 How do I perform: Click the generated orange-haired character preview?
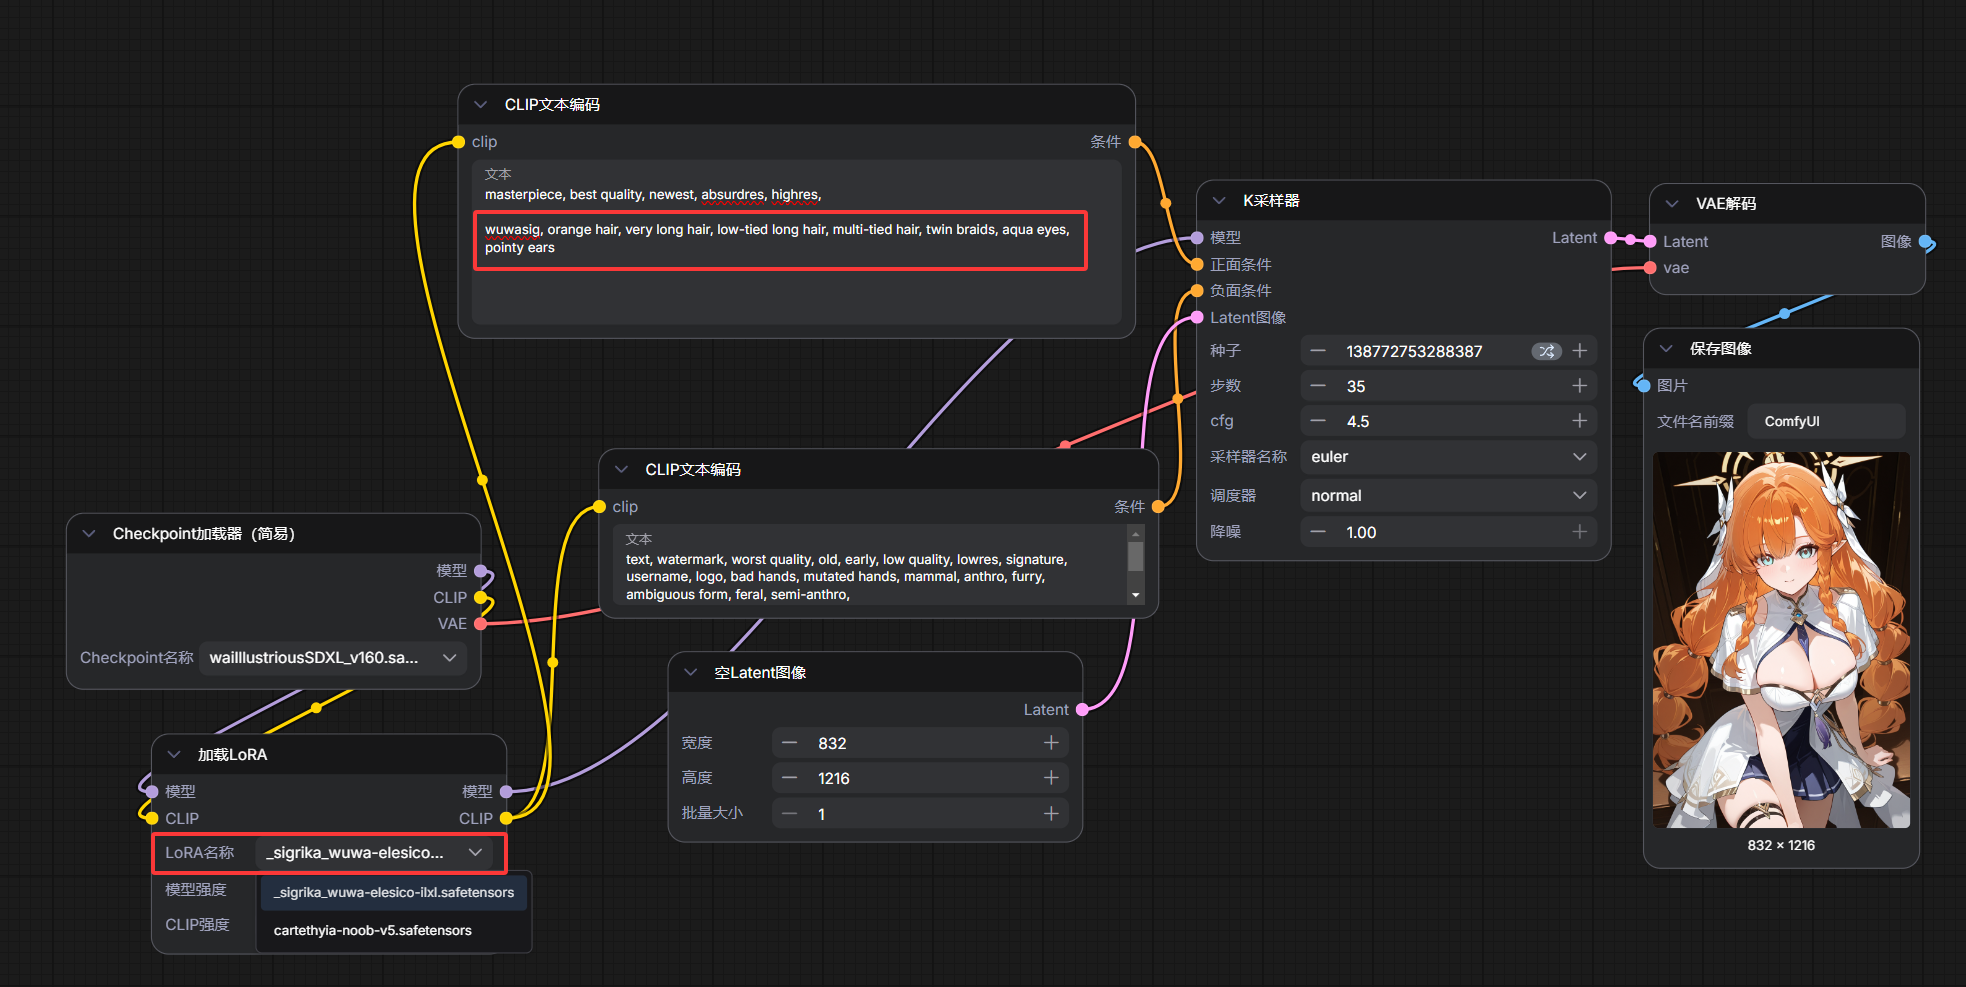pos(1780,640)
